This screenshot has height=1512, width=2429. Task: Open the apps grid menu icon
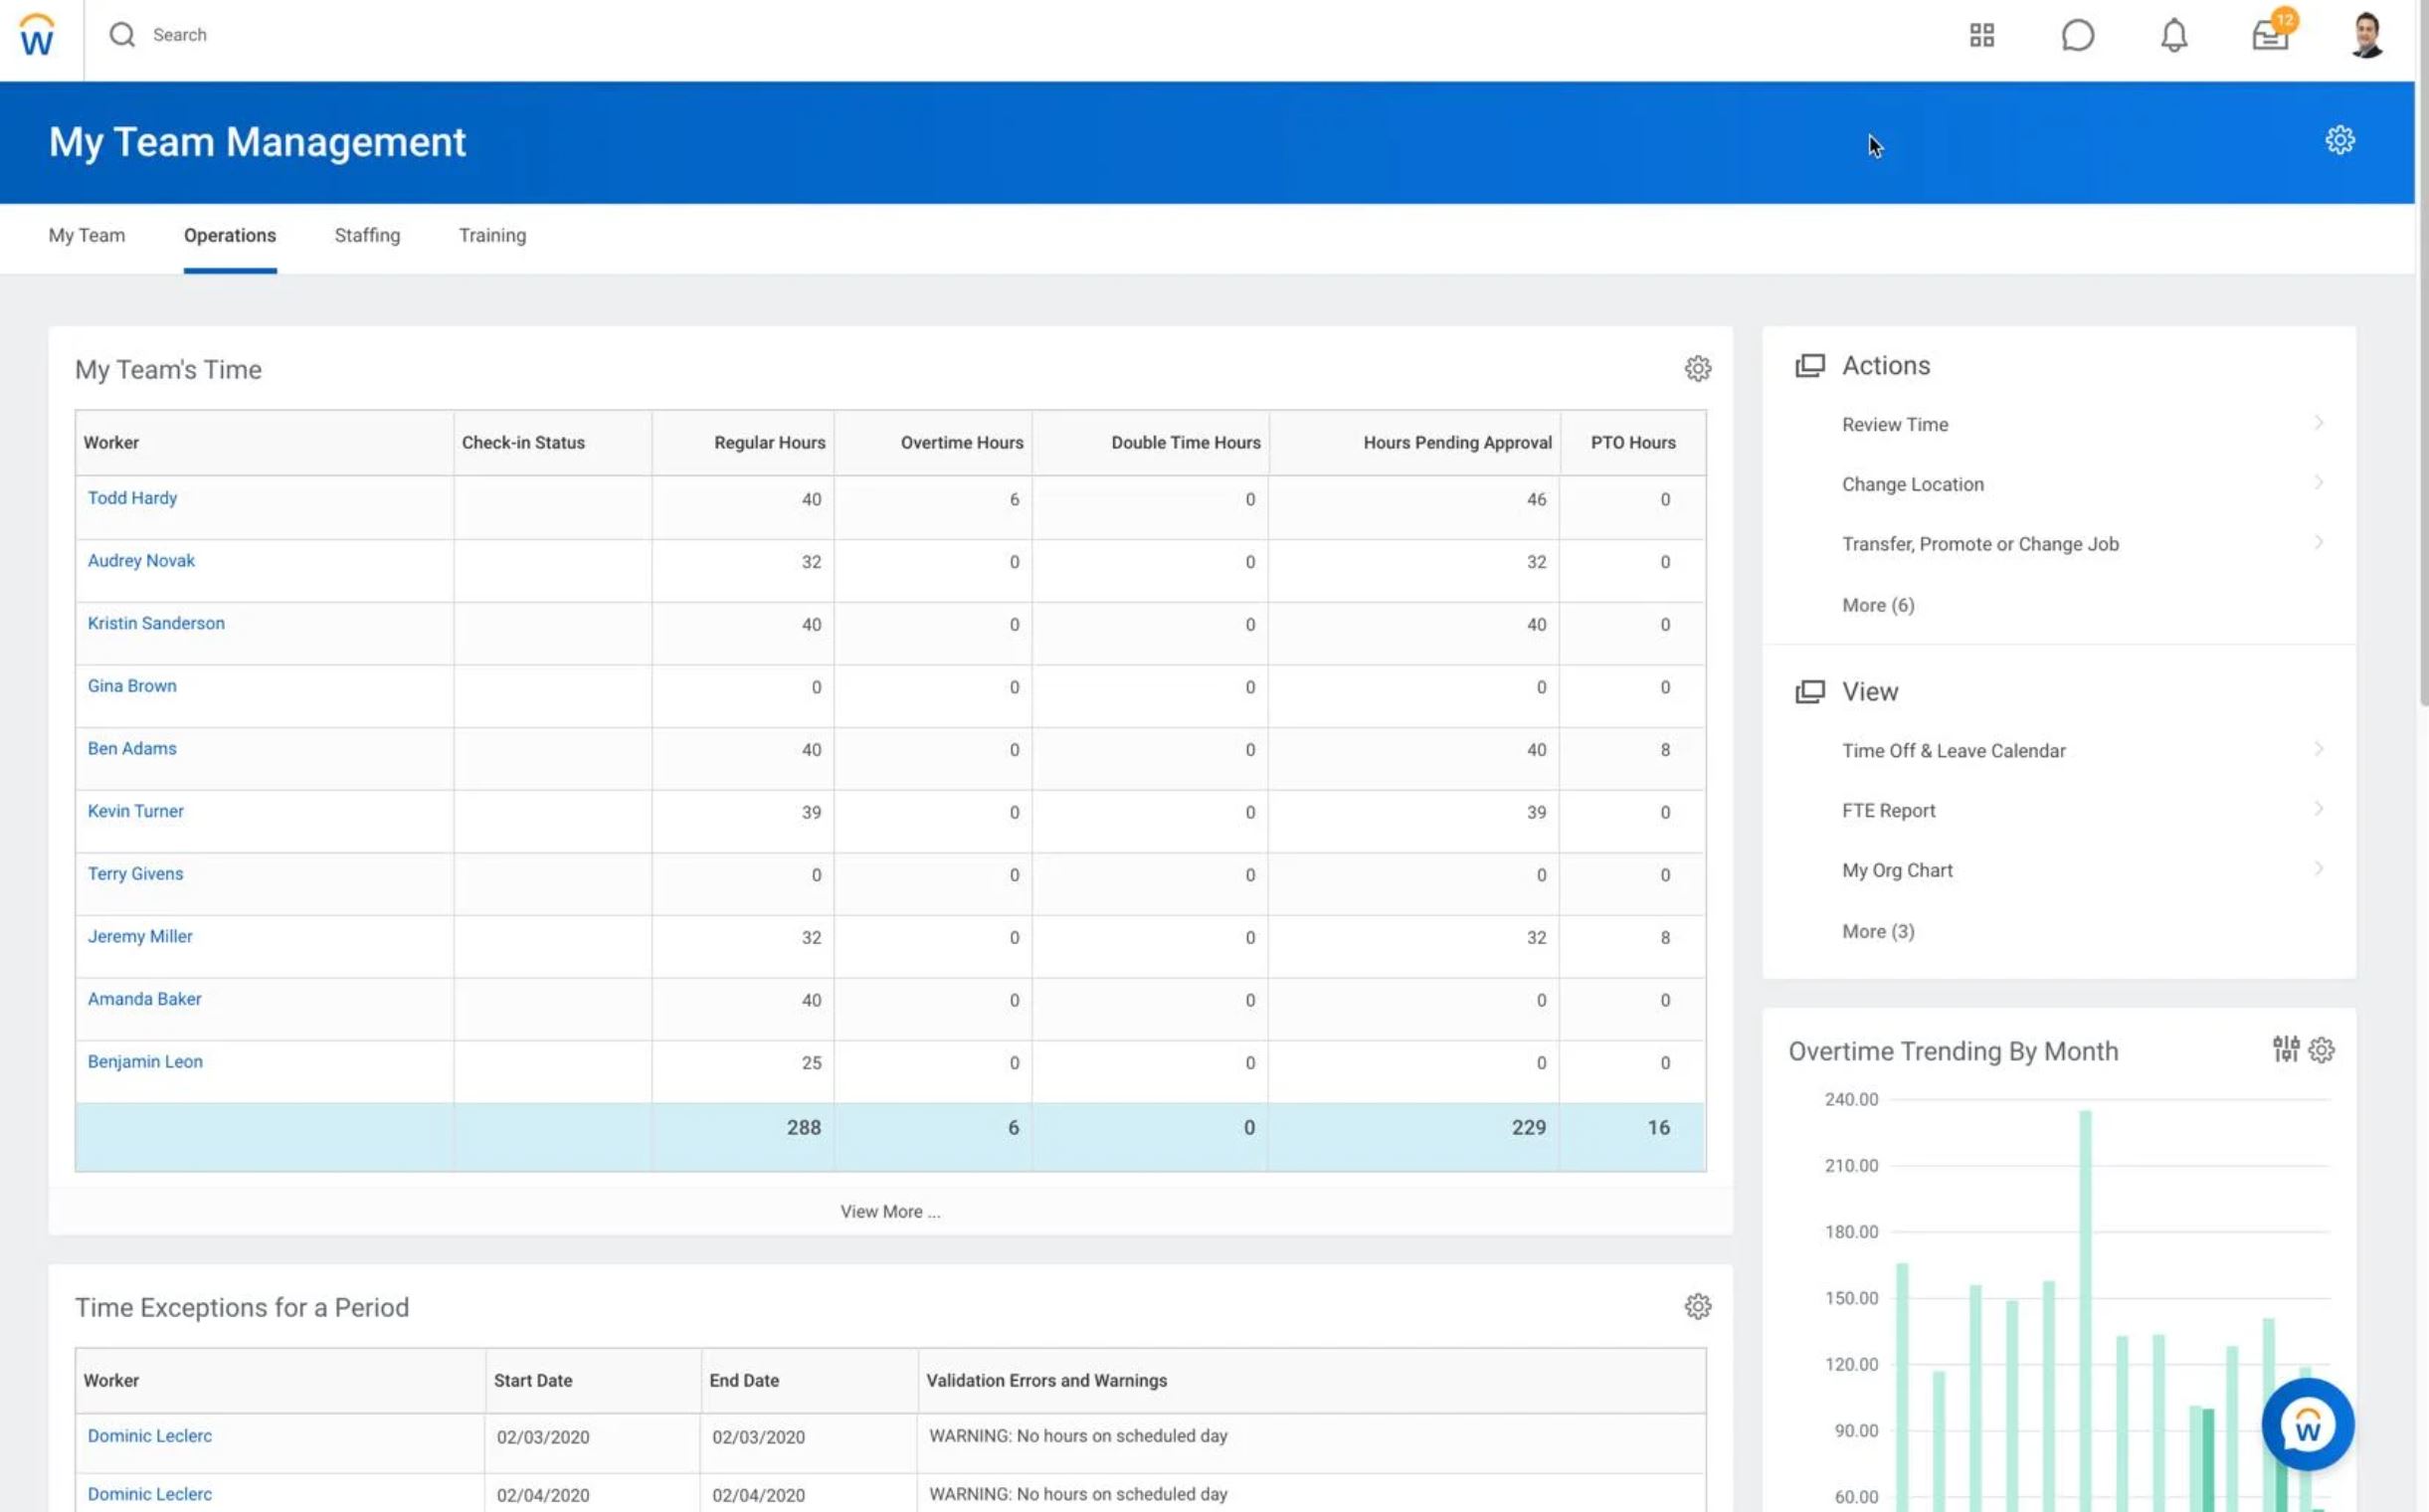point(1981,35)
